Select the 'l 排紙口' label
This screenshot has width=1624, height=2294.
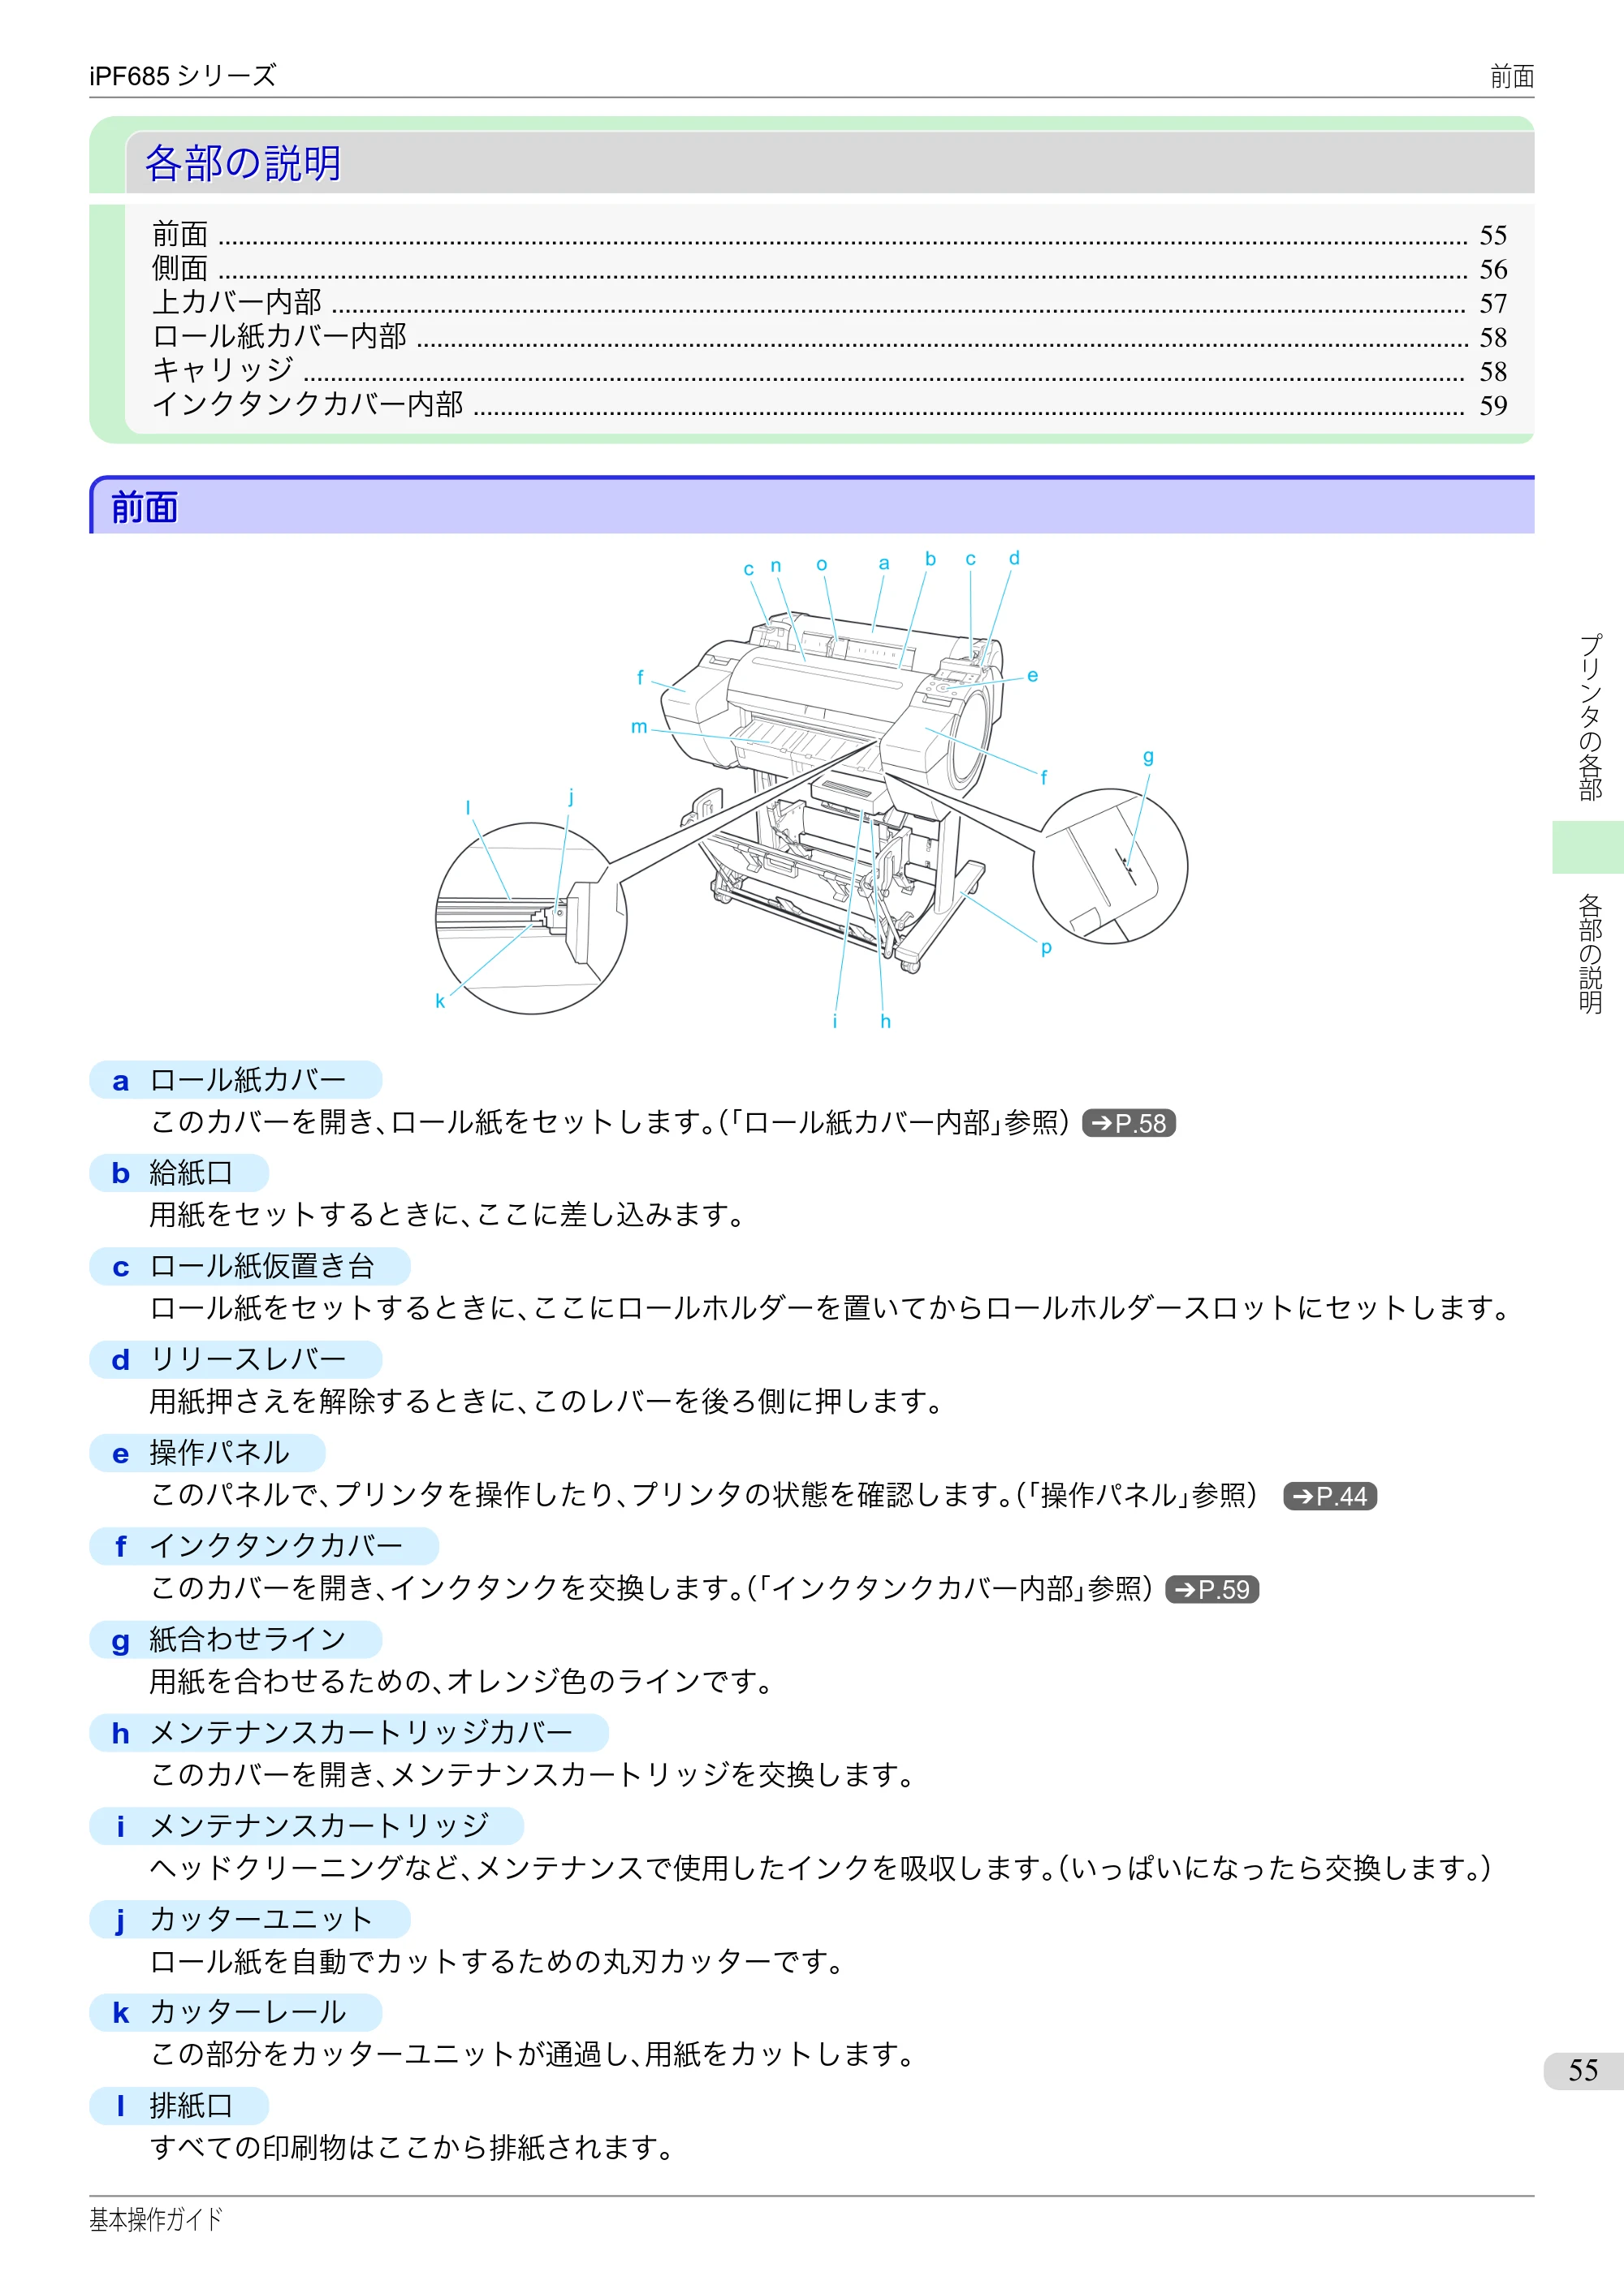(x=179, y=2106)
